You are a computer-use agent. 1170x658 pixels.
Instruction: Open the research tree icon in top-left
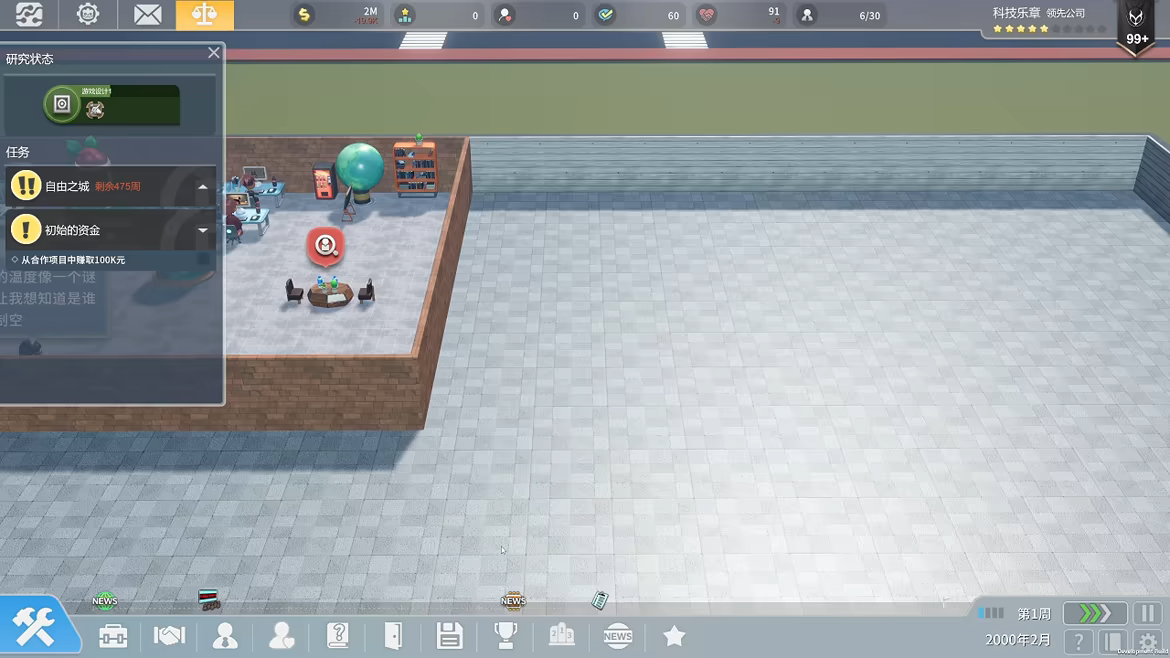29,14
